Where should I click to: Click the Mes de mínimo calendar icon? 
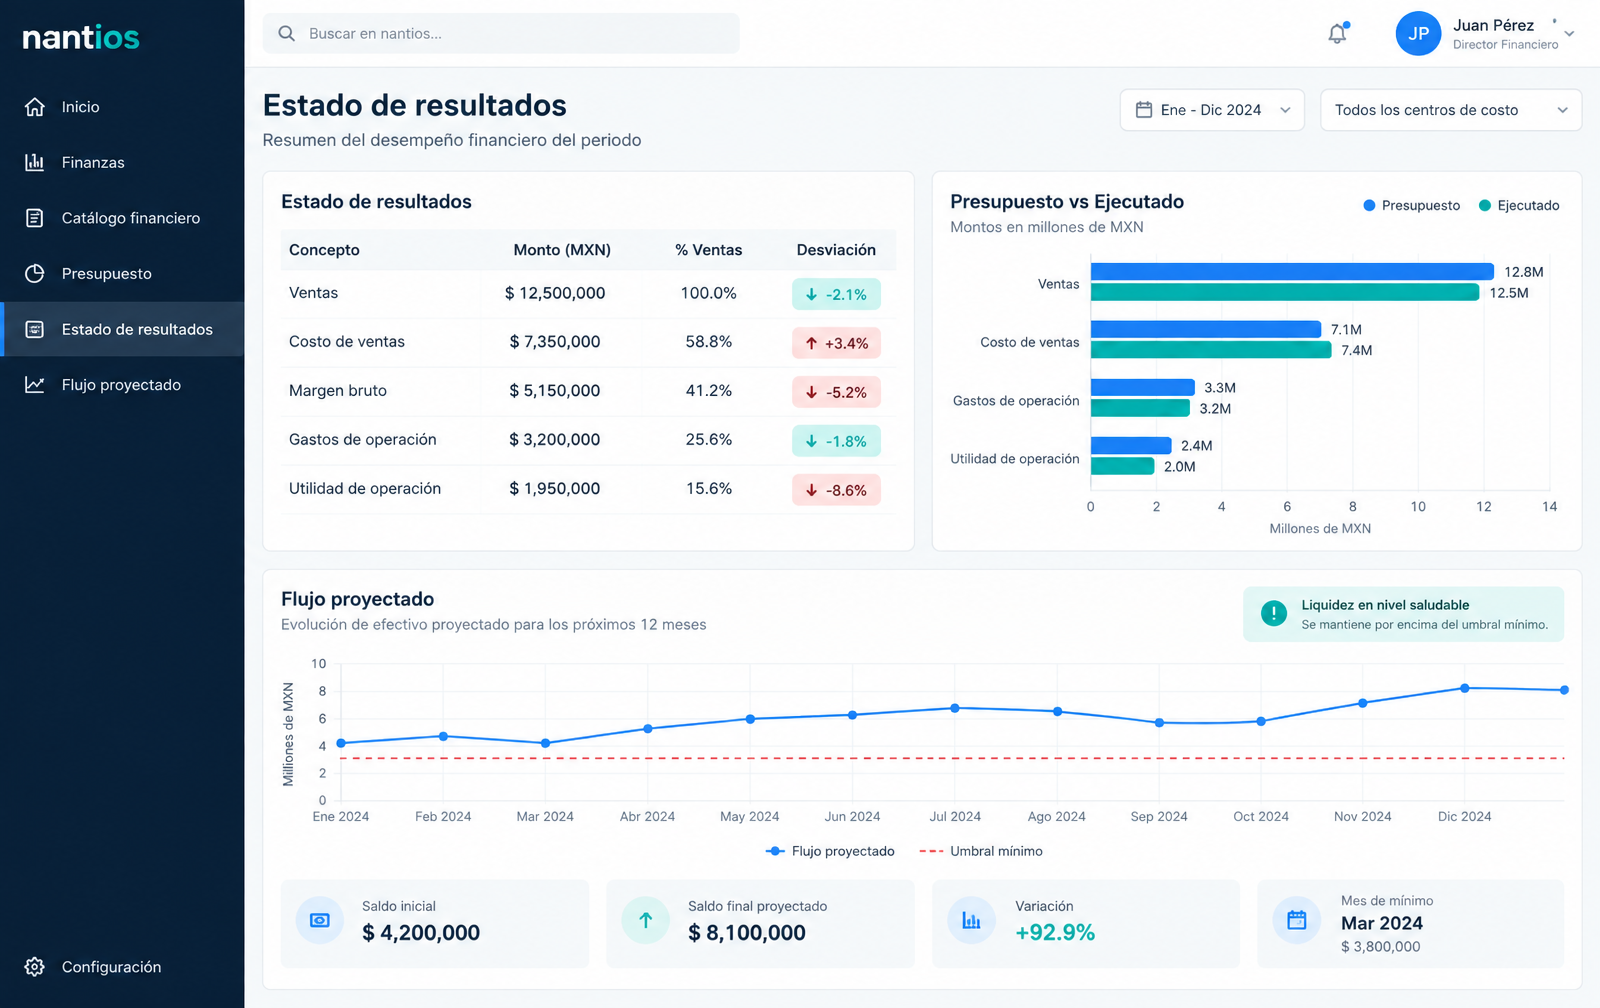[x=1297, y=920]
